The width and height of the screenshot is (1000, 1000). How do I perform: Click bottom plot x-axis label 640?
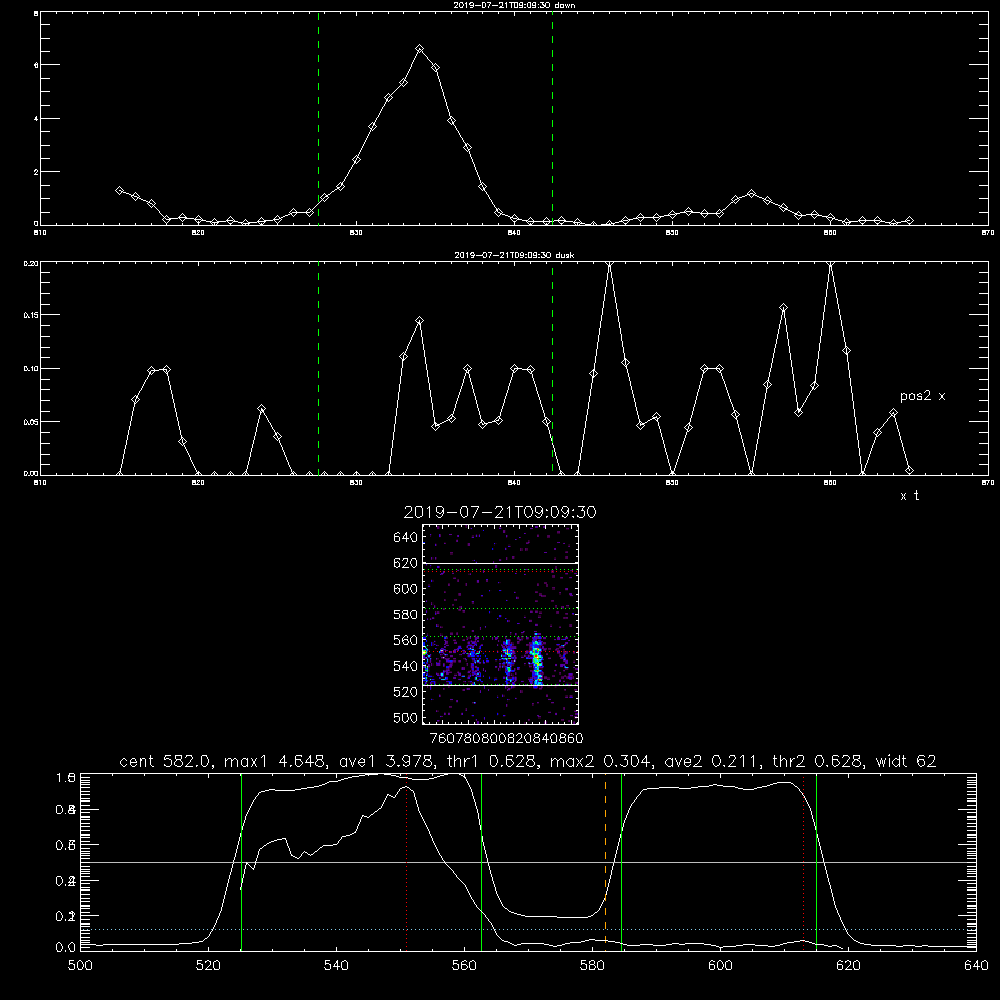[x=976, y=966]
